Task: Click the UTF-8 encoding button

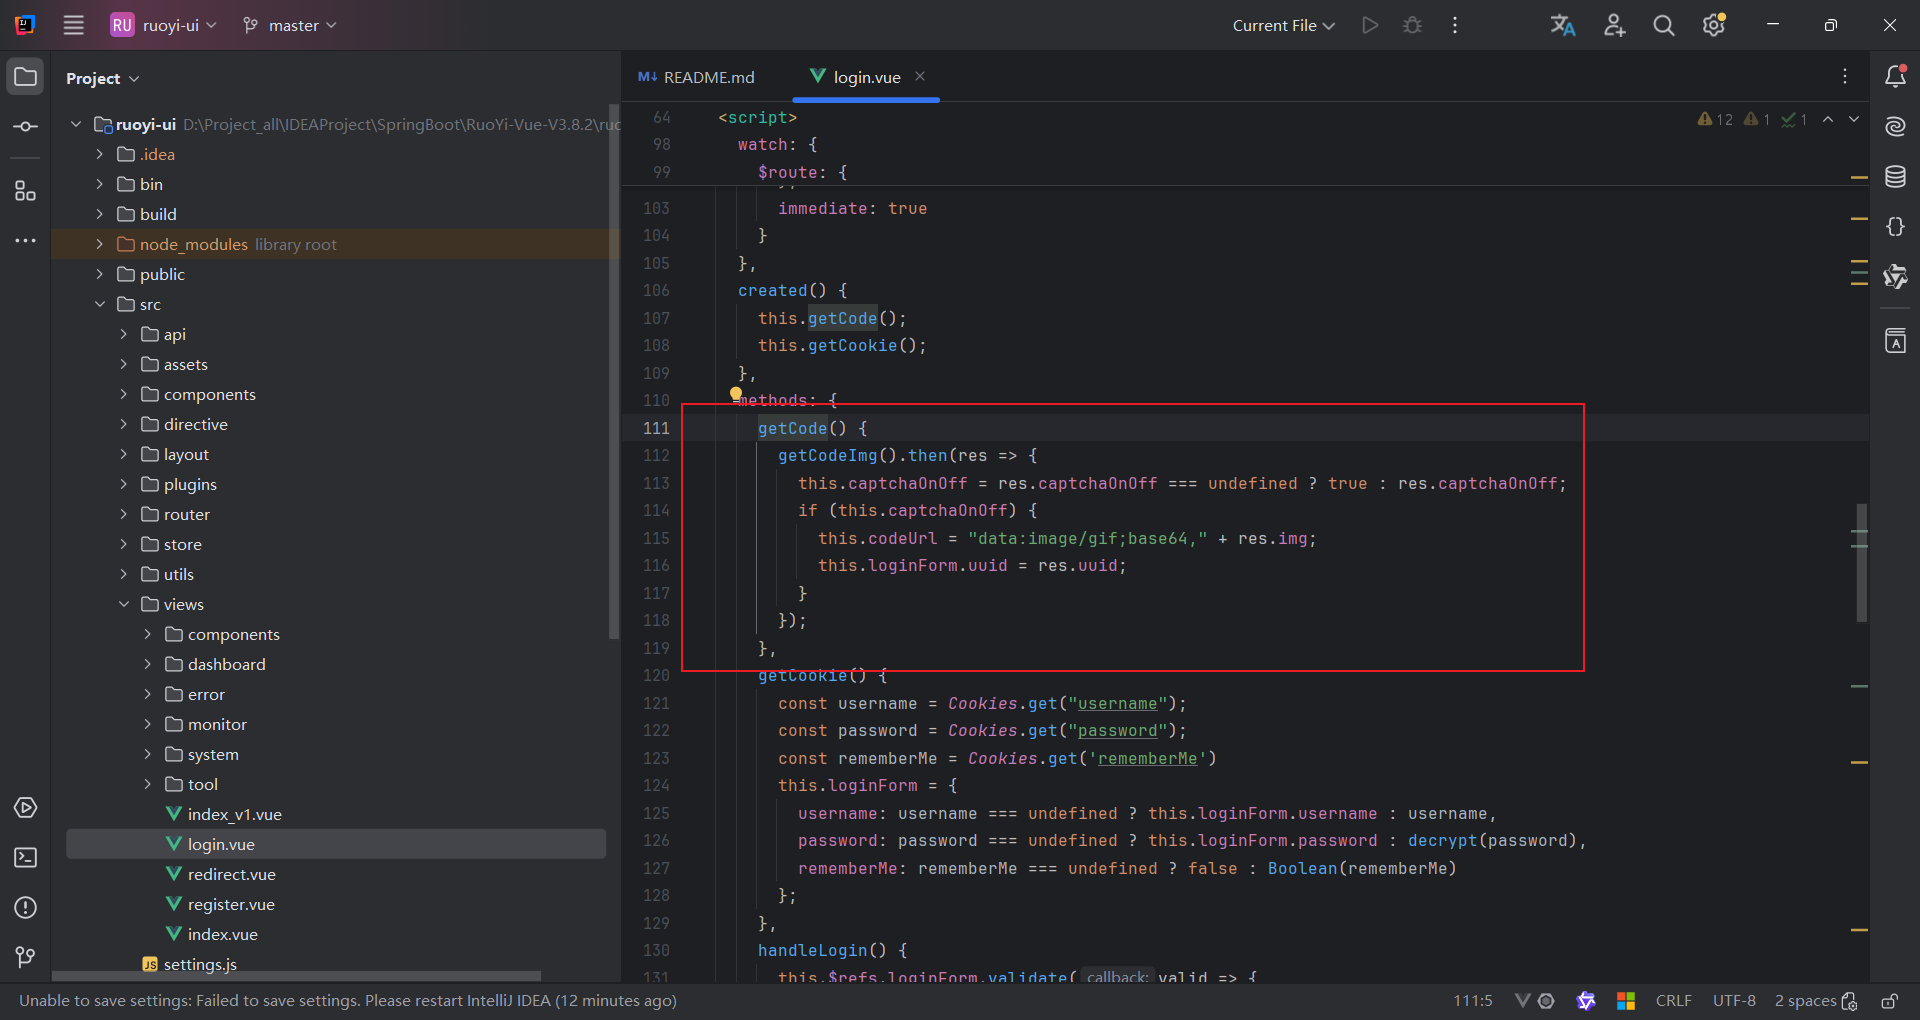Action: (1734, 1001)
